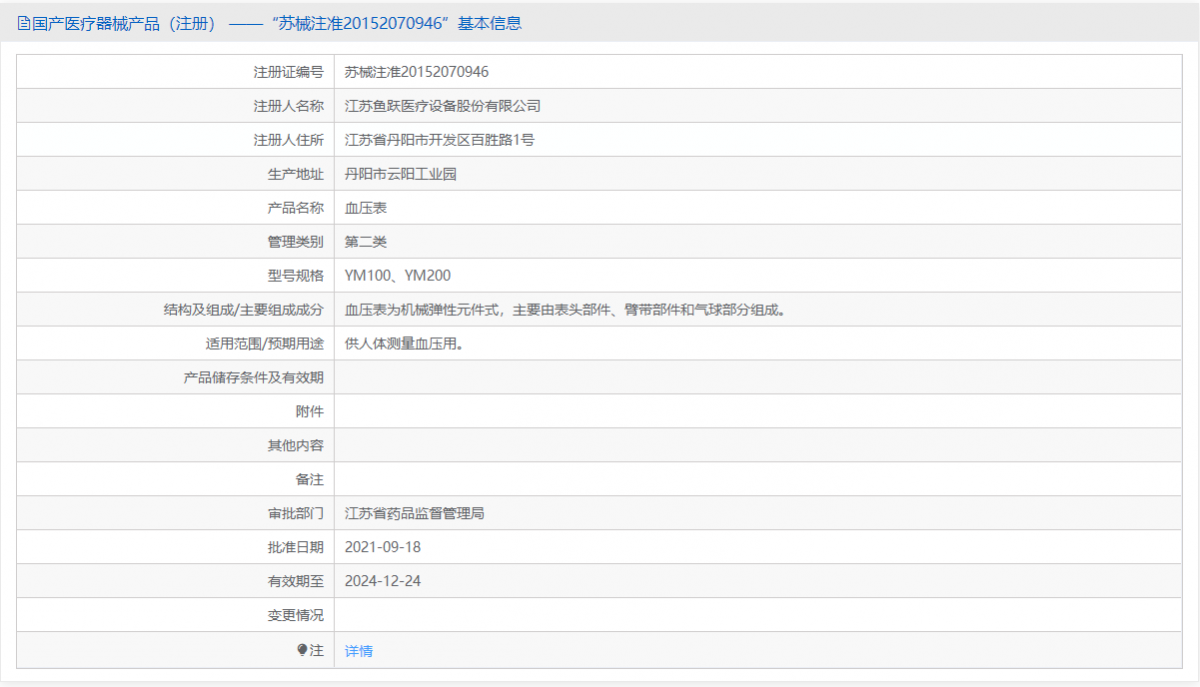Click the 注册人住所 label
The height and width of the screenshot is (687, 1200).
coord(289,140)
